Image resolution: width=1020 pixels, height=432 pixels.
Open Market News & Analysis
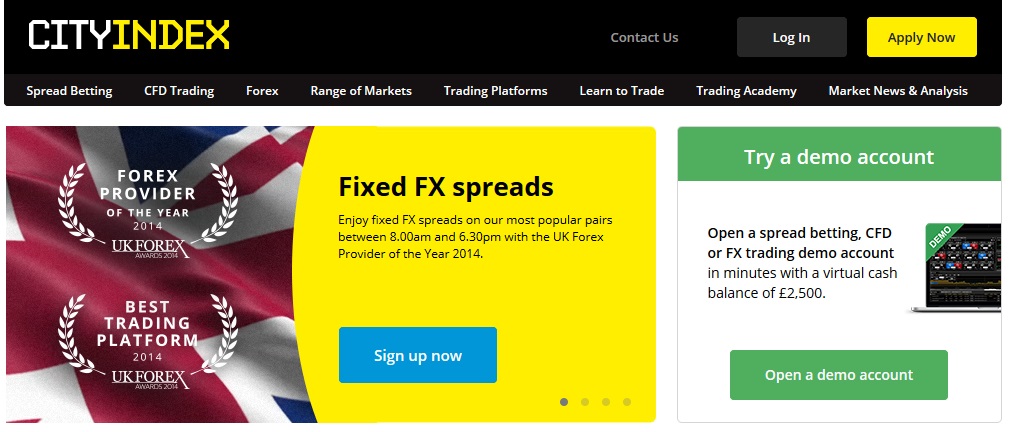(898, 91)
